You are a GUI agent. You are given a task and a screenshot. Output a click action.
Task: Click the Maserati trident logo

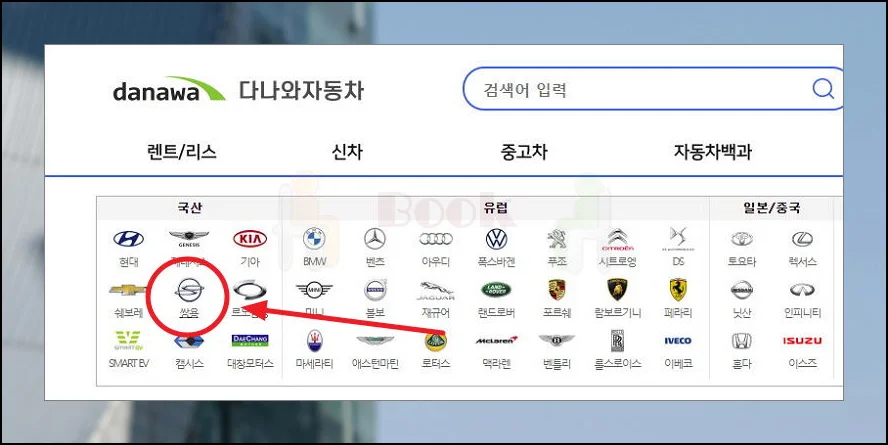click(x=314, y=341)
